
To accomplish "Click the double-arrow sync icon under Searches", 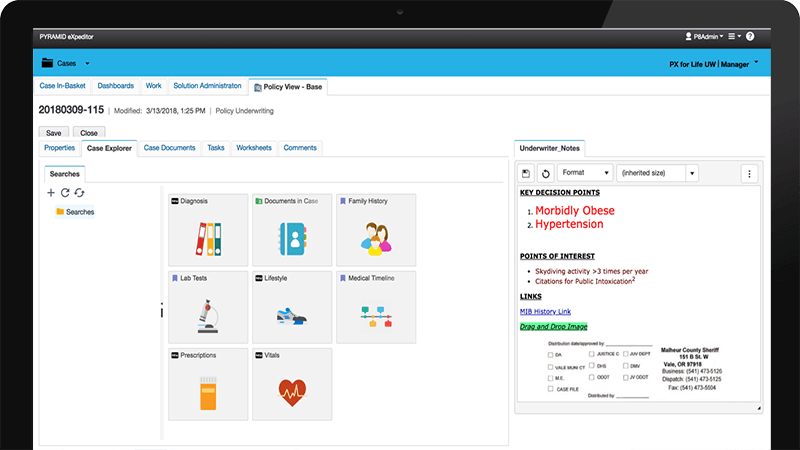I will [x=79, y=193].
